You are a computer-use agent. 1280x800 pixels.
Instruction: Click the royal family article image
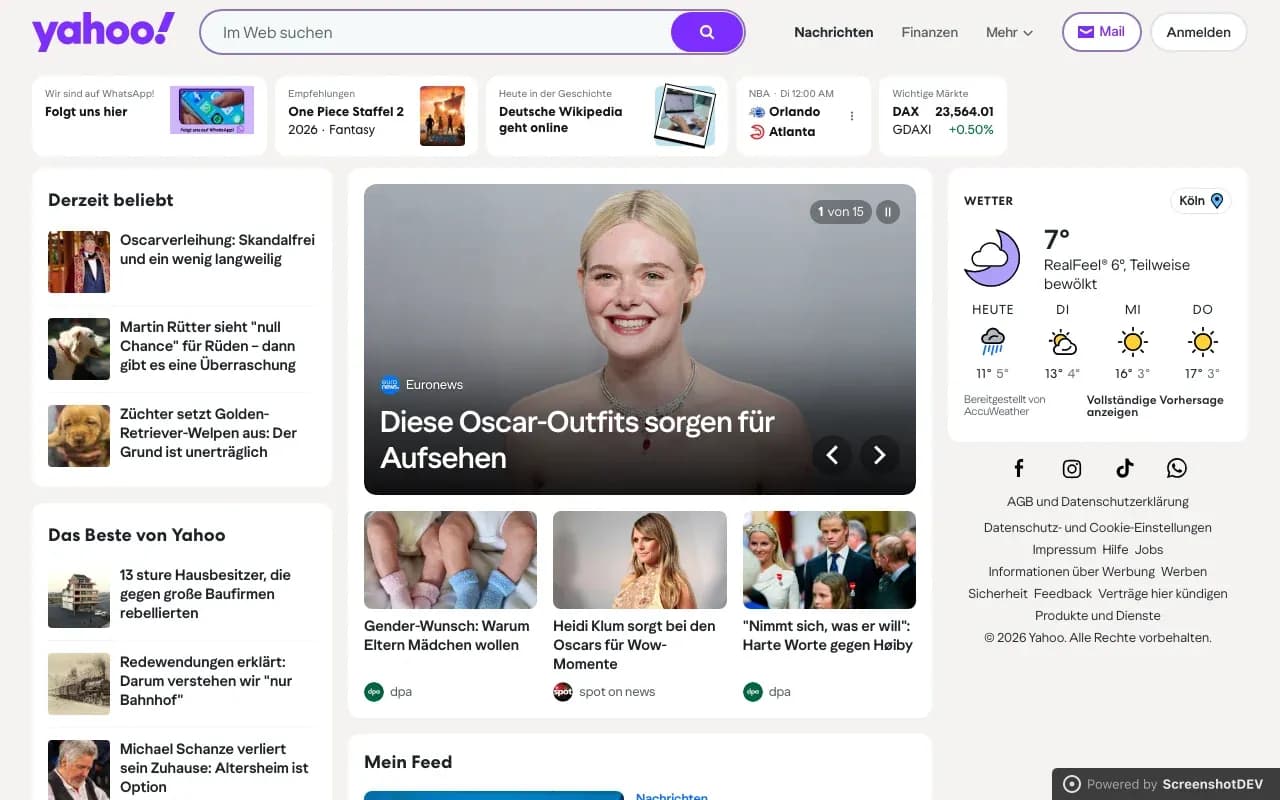(x=829, y=560)
